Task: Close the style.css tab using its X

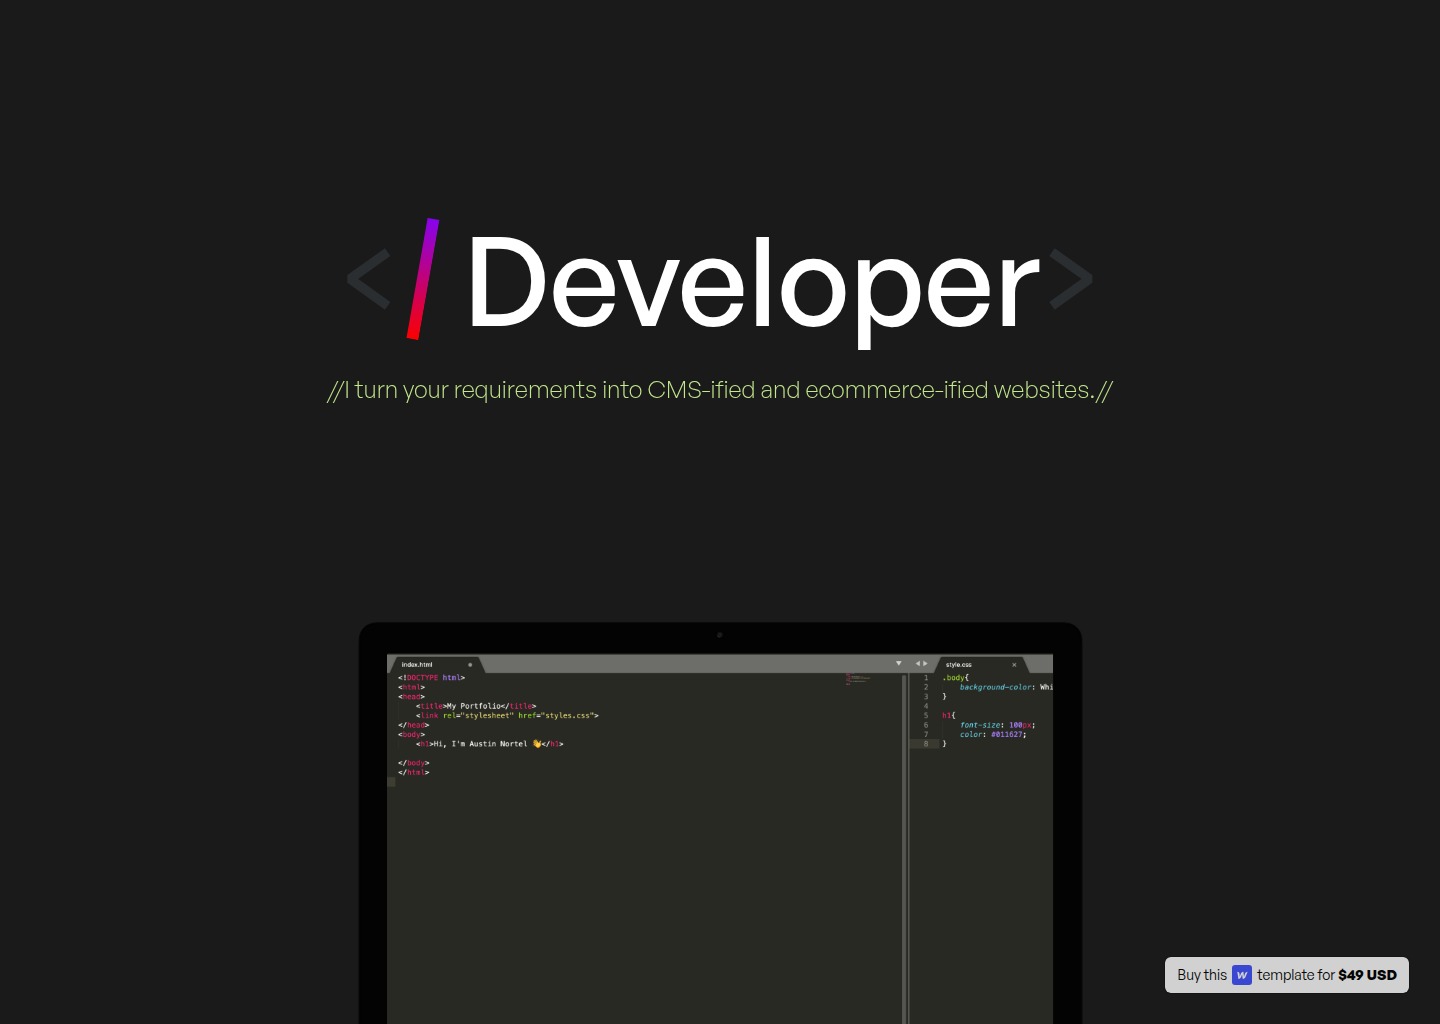Action: 1014,664
